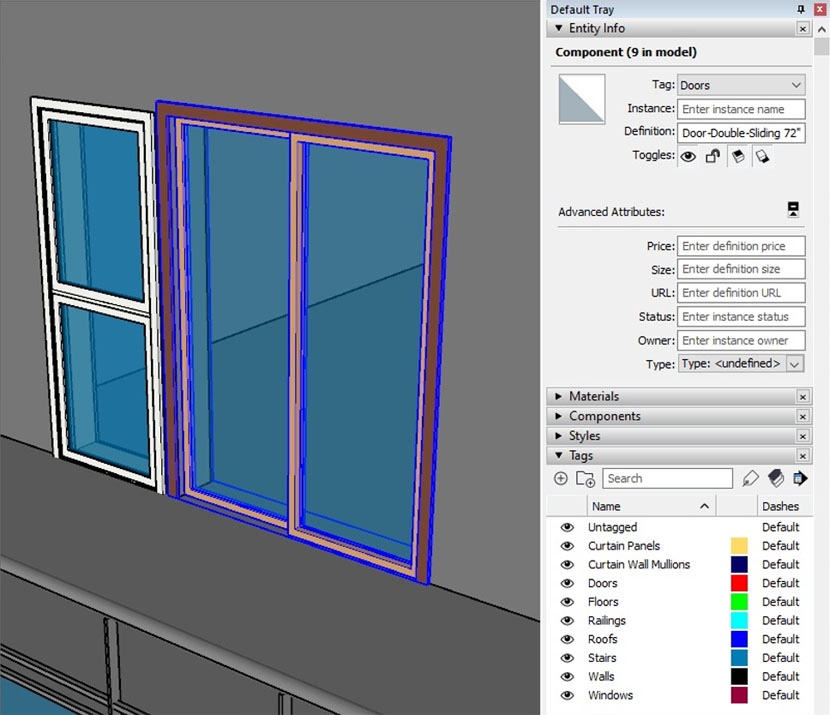Toggle the cast shadows icon
This screenshot has height=715, width=830.
point(738,156)
